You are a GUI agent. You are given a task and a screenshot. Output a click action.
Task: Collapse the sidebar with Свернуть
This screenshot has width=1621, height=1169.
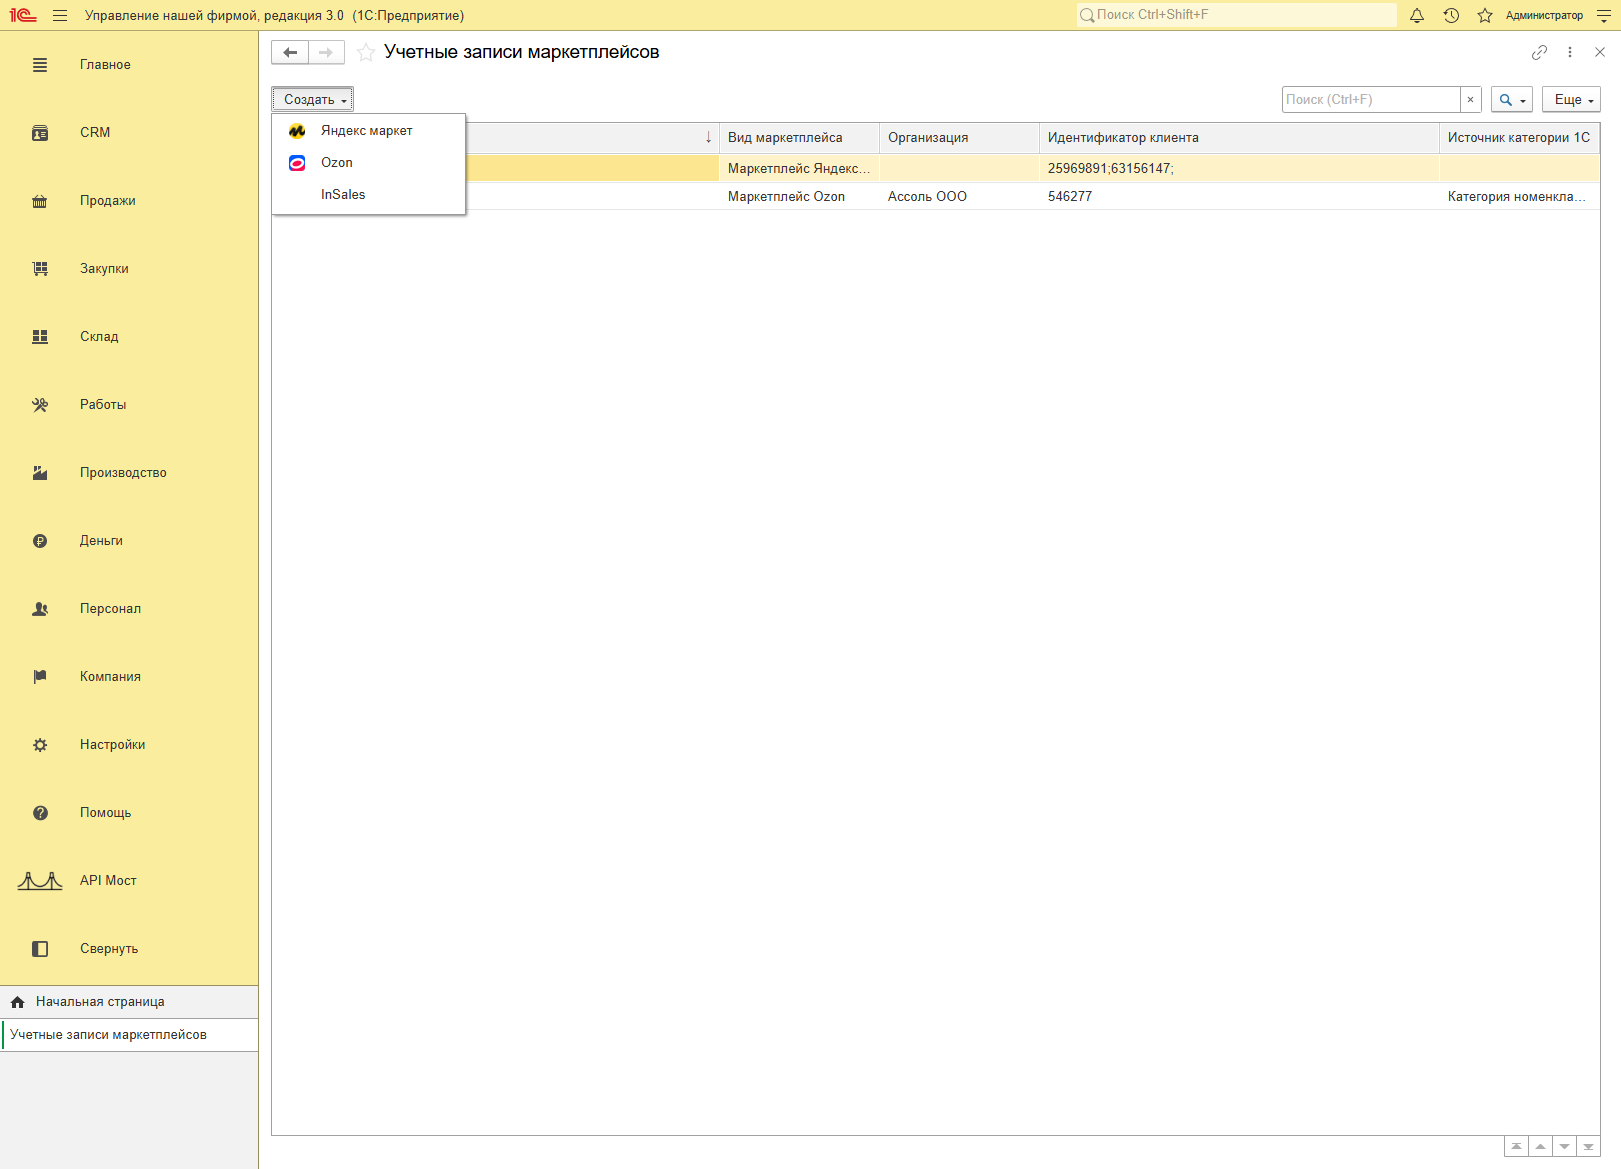point(129,949)
